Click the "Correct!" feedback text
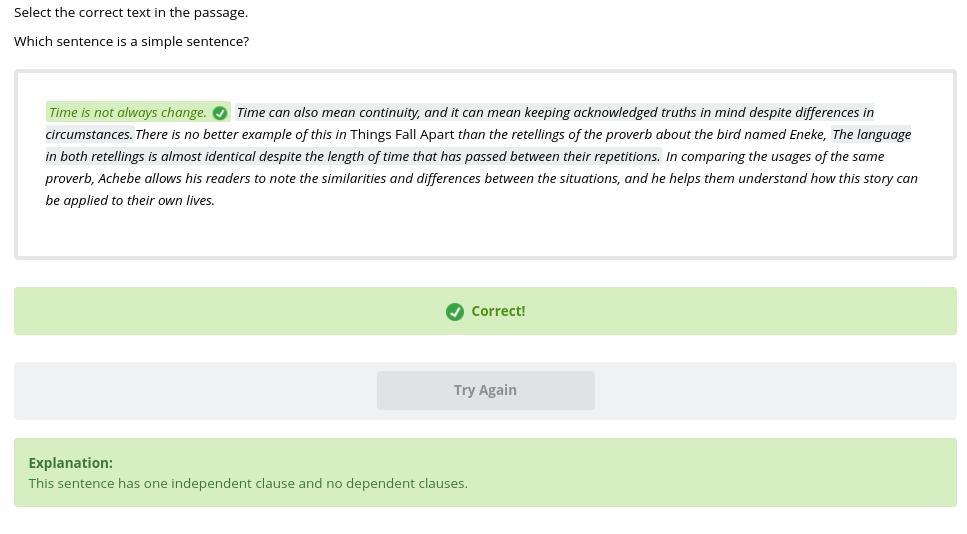The height and width of the screenshot is (534, 967). point(497,311)
